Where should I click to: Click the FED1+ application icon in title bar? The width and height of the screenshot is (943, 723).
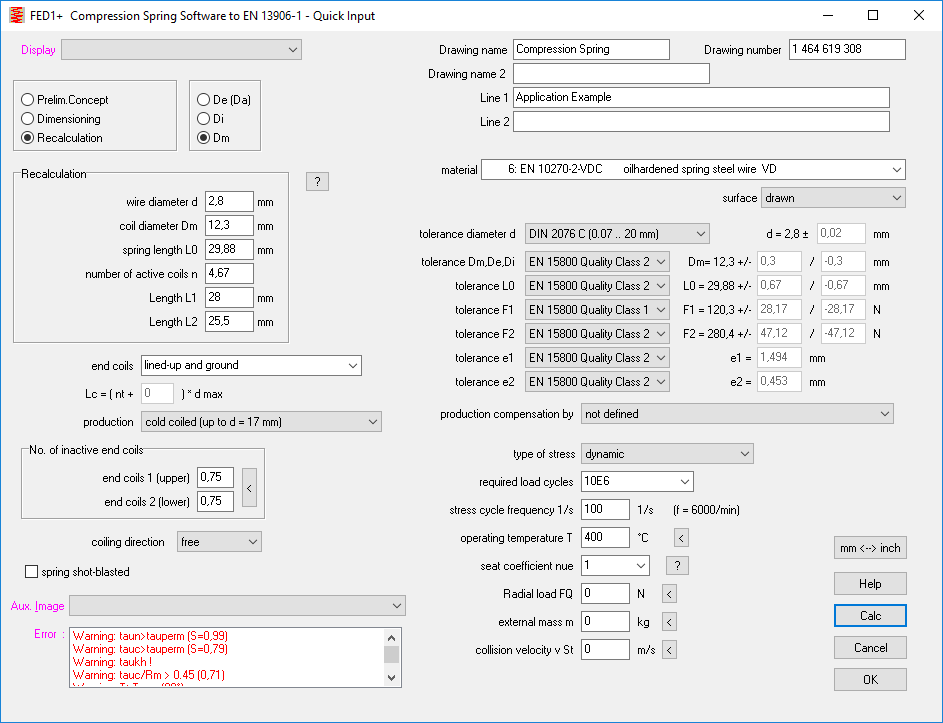15,16
